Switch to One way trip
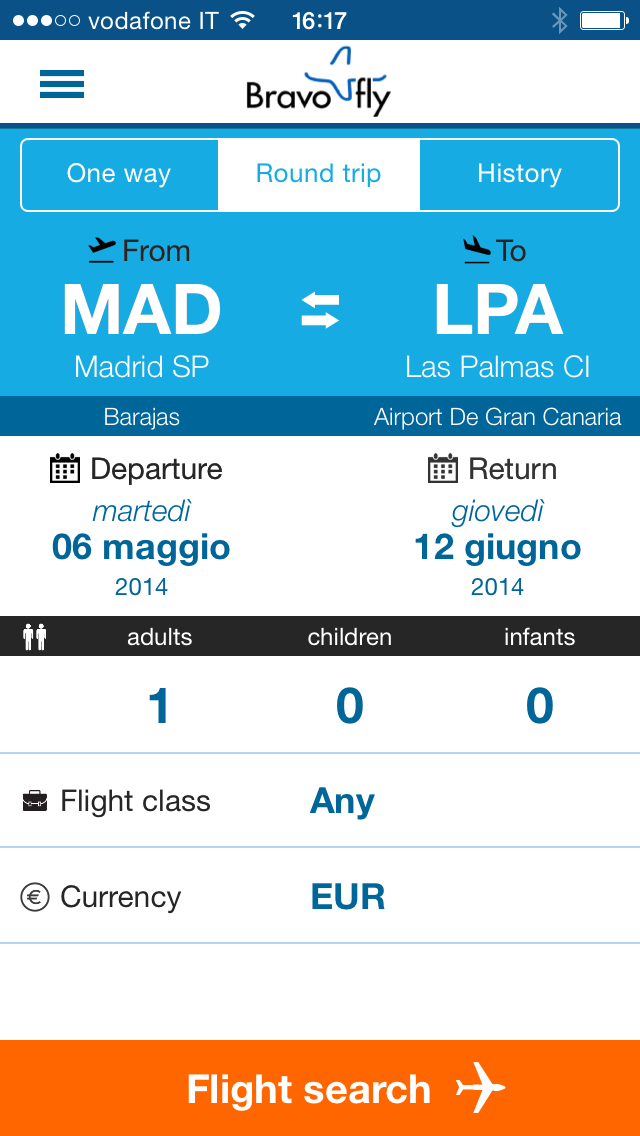The height and width of the screenshot is (1136, 640). tap(119, 175)
